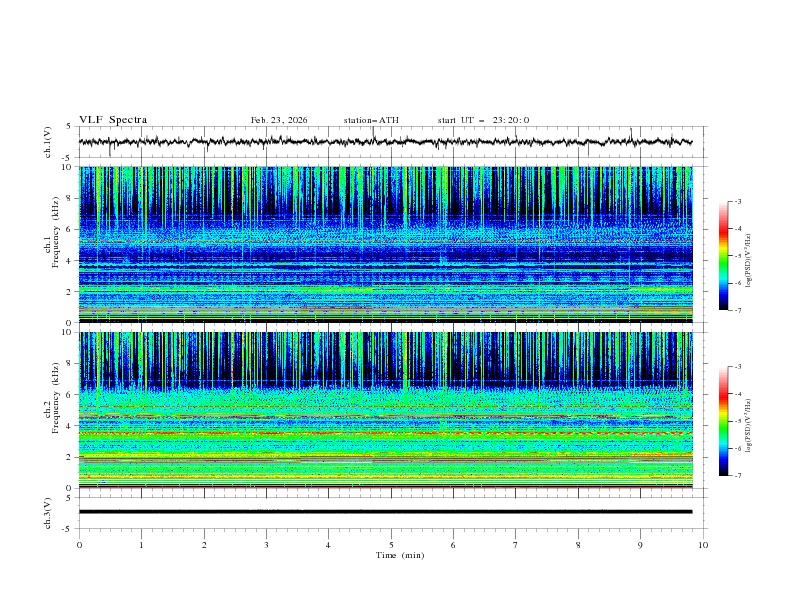The height and width of the screenshot is (612, 792).
Task: Click the "4" kHz tick of ch.1 spectrogram
Action: click(x=70, y=261)
